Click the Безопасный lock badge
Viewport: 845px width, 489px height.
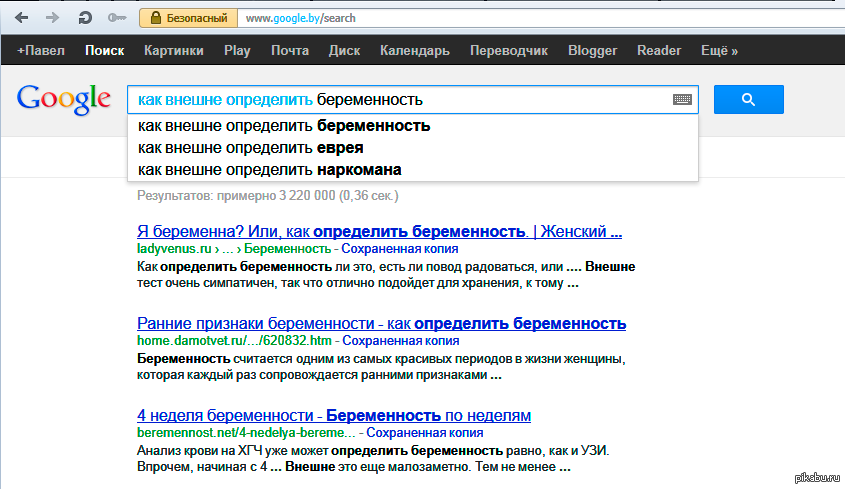(x=190, y=18)
